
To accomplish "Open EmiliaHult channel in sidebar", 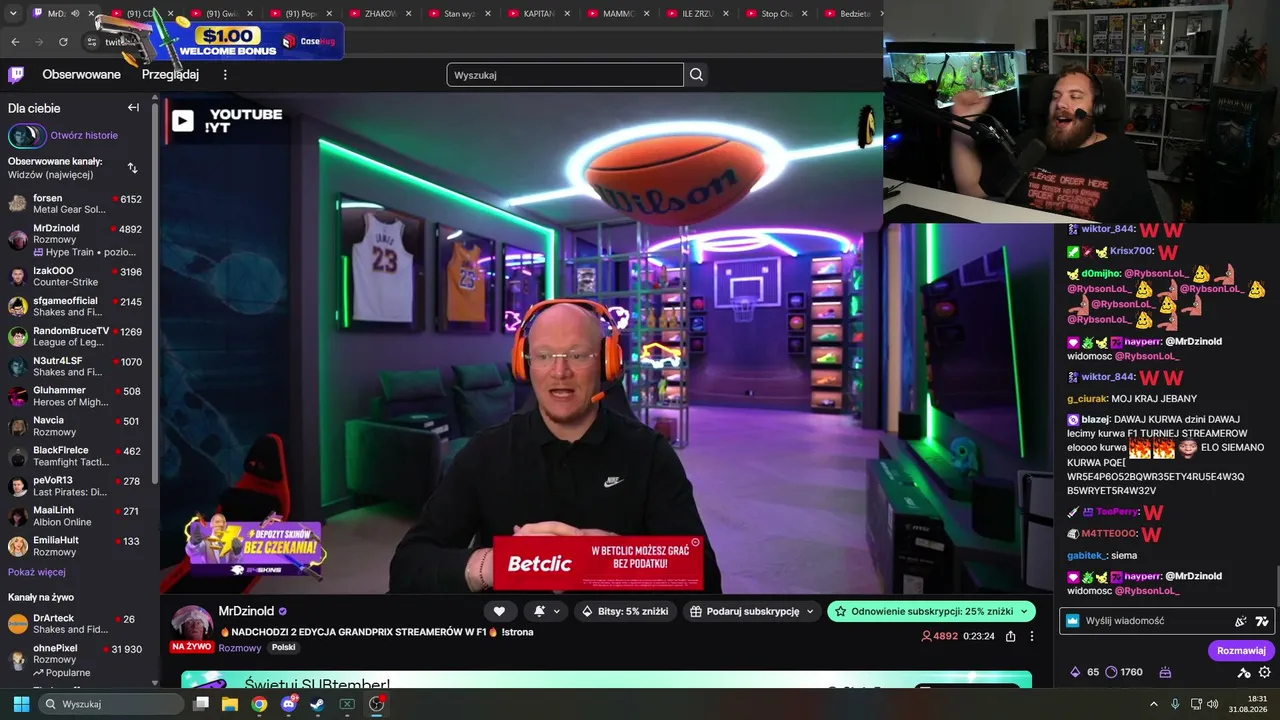I will point(75,546).
